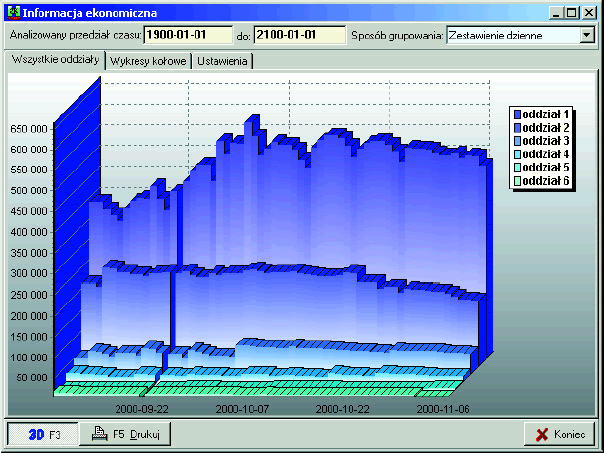Screen dimensions: 604x453
Task: Click the printer icon on Drukuj button
Action: (x=99, y=434)
